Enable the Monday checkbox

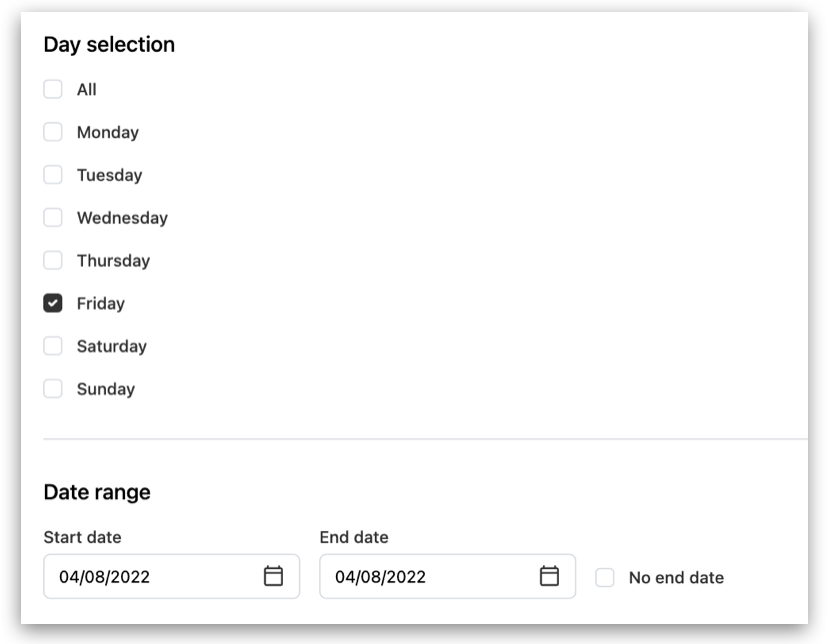(x=53, y=132)
